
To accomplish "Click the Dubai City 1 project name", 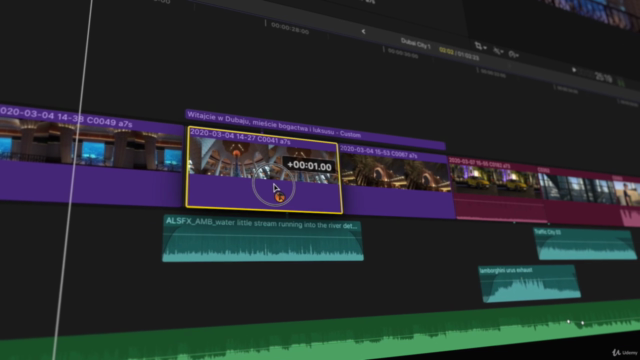I will pos(416,43).
